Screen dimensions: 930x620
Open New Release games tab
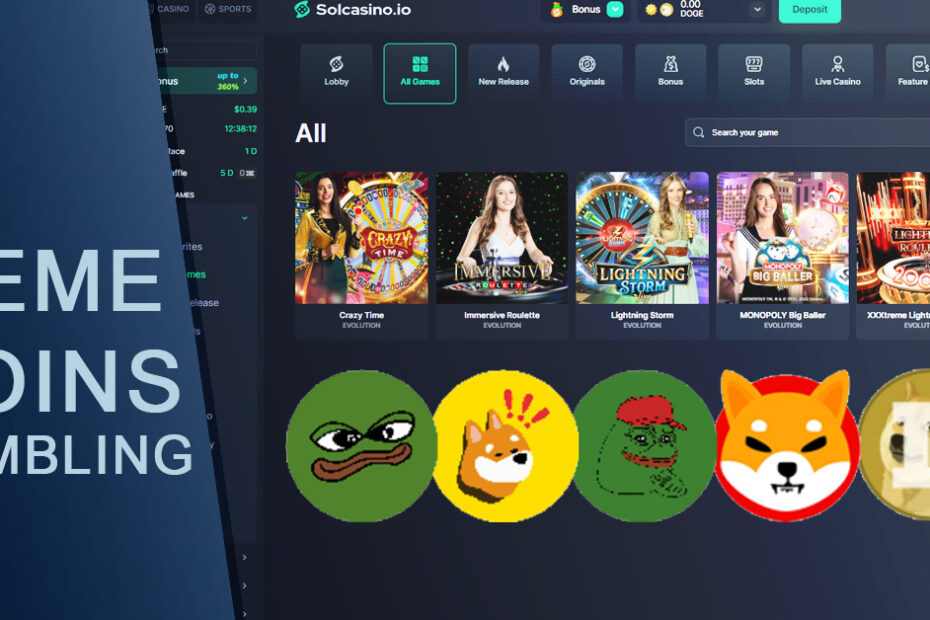[504, 74]
